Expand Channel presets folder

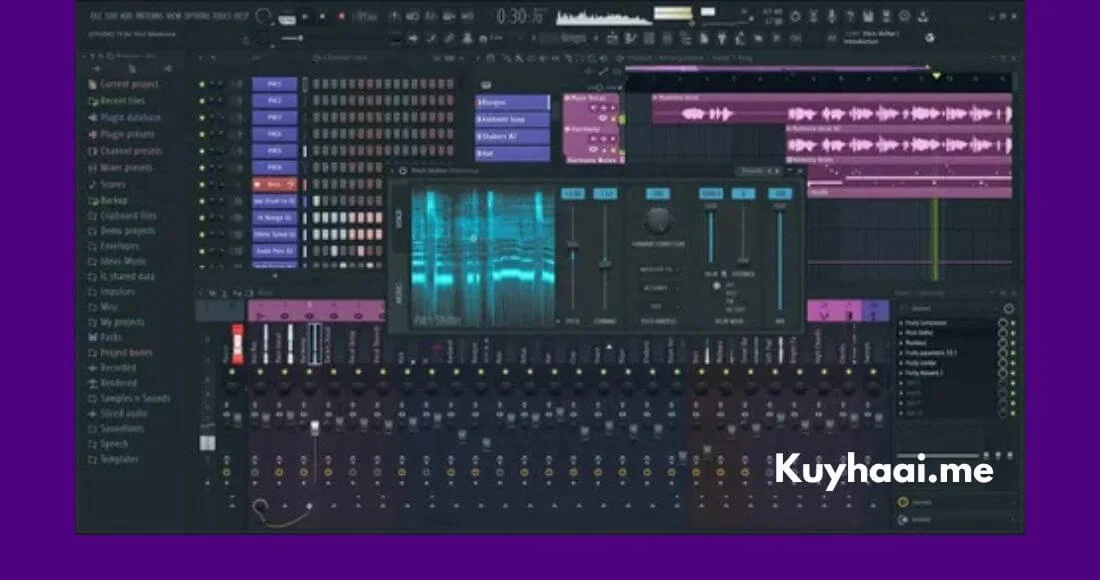tap(125, 151)
